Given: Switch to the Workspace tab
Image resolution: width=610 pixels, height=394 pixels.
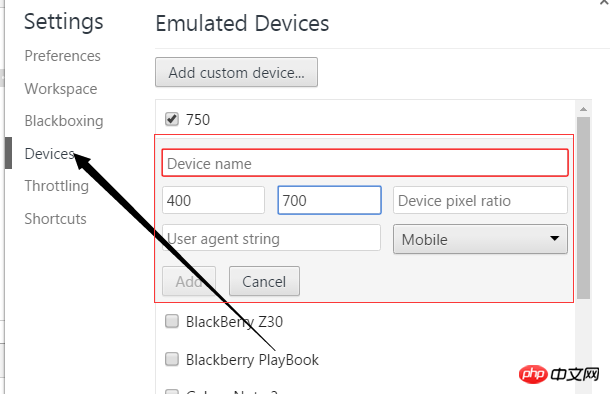Looking at the screenshot, I should coord(61,89).
